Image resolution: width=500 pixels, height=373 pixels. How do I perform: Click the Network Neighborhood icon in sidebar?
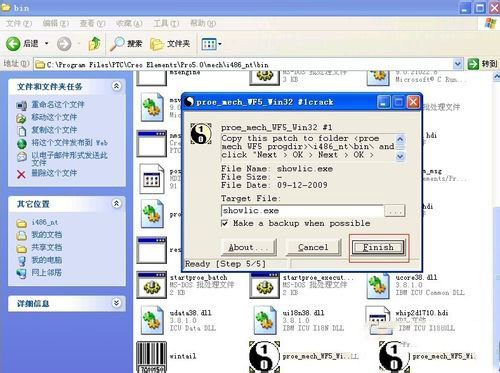pos(22,273)
